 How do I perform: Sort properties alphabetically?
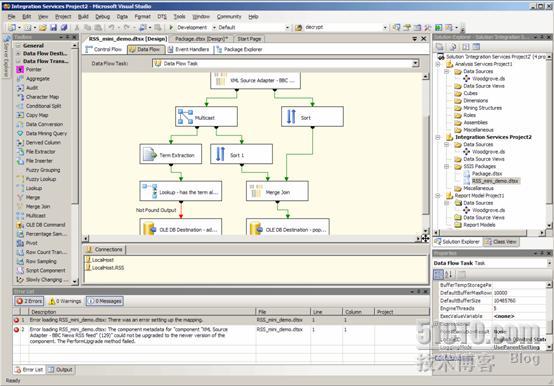(449, 274)
